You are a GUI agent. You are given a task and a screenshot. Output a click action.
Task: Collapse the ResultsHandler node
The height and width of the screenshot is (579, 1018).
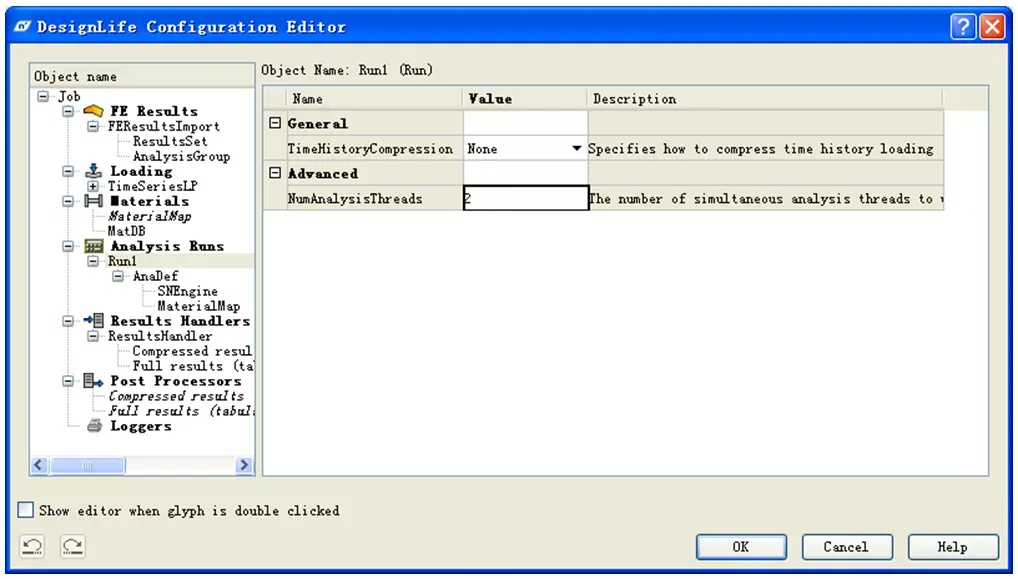coord(93,336)
